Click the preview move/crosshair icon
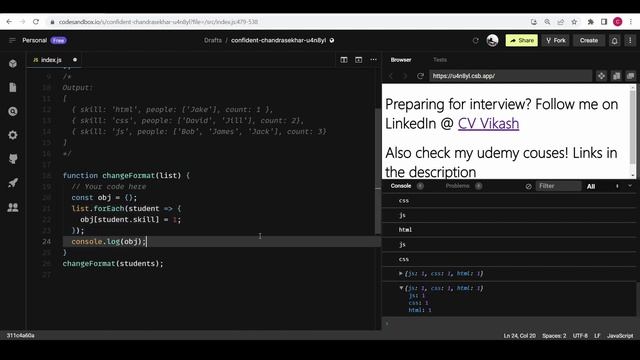This screenshot has height=360, width=640. [601, 76]
